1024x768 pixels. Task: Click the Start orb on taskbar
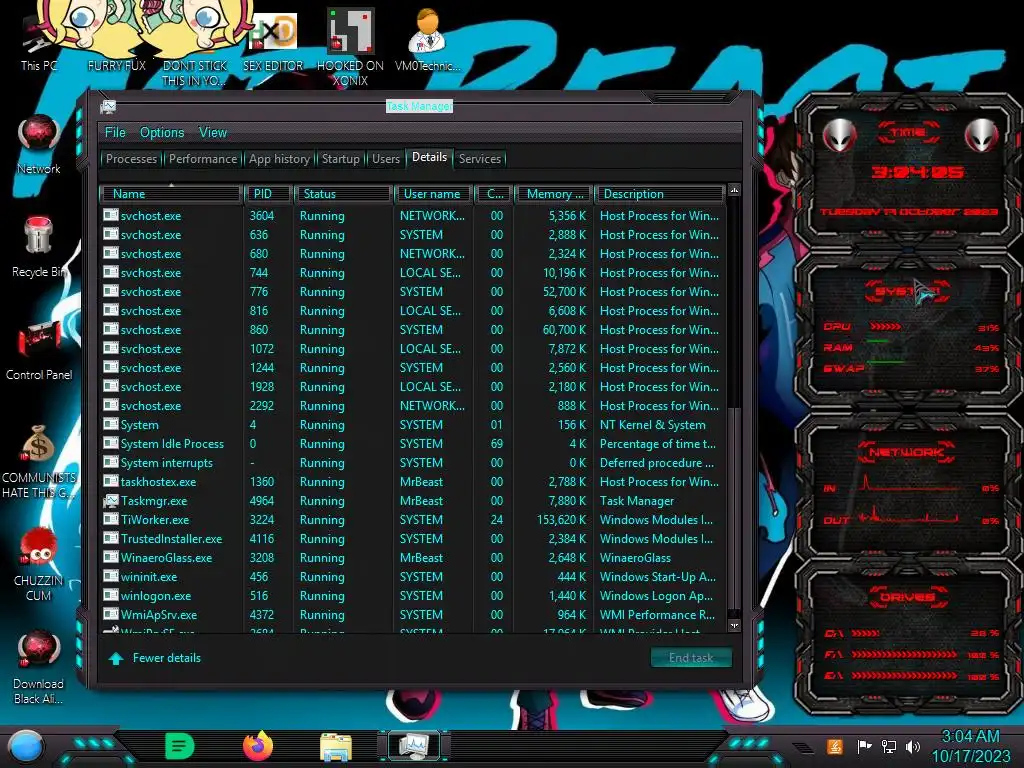(x=26, y=747)
